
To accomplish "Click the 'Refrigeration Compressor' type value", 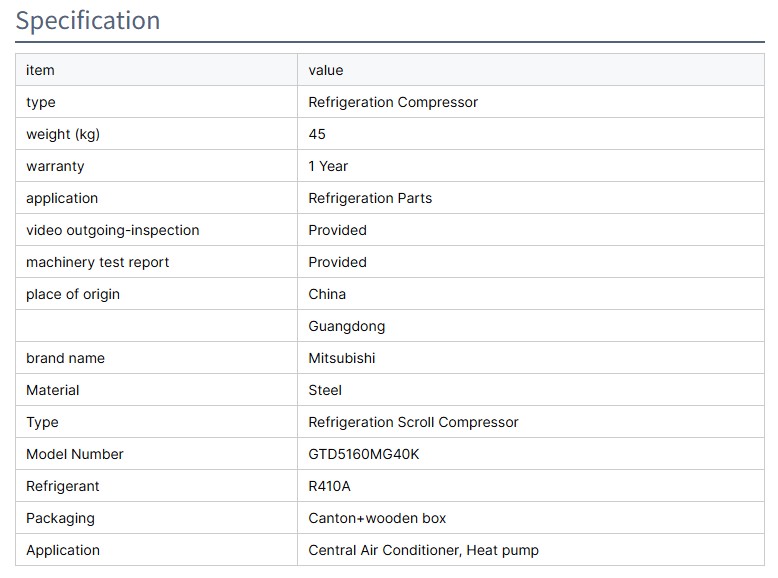I will (393, 102).
